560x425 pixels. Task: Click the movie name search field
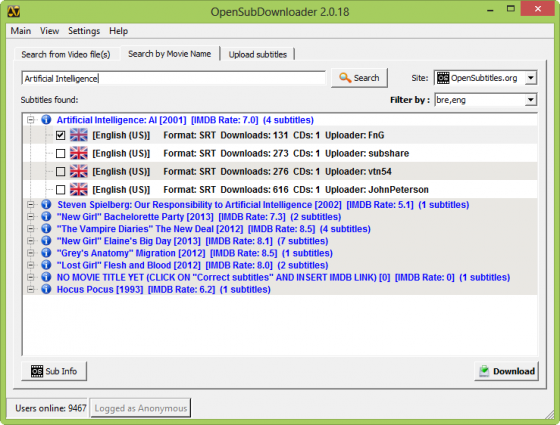(174, 78)
